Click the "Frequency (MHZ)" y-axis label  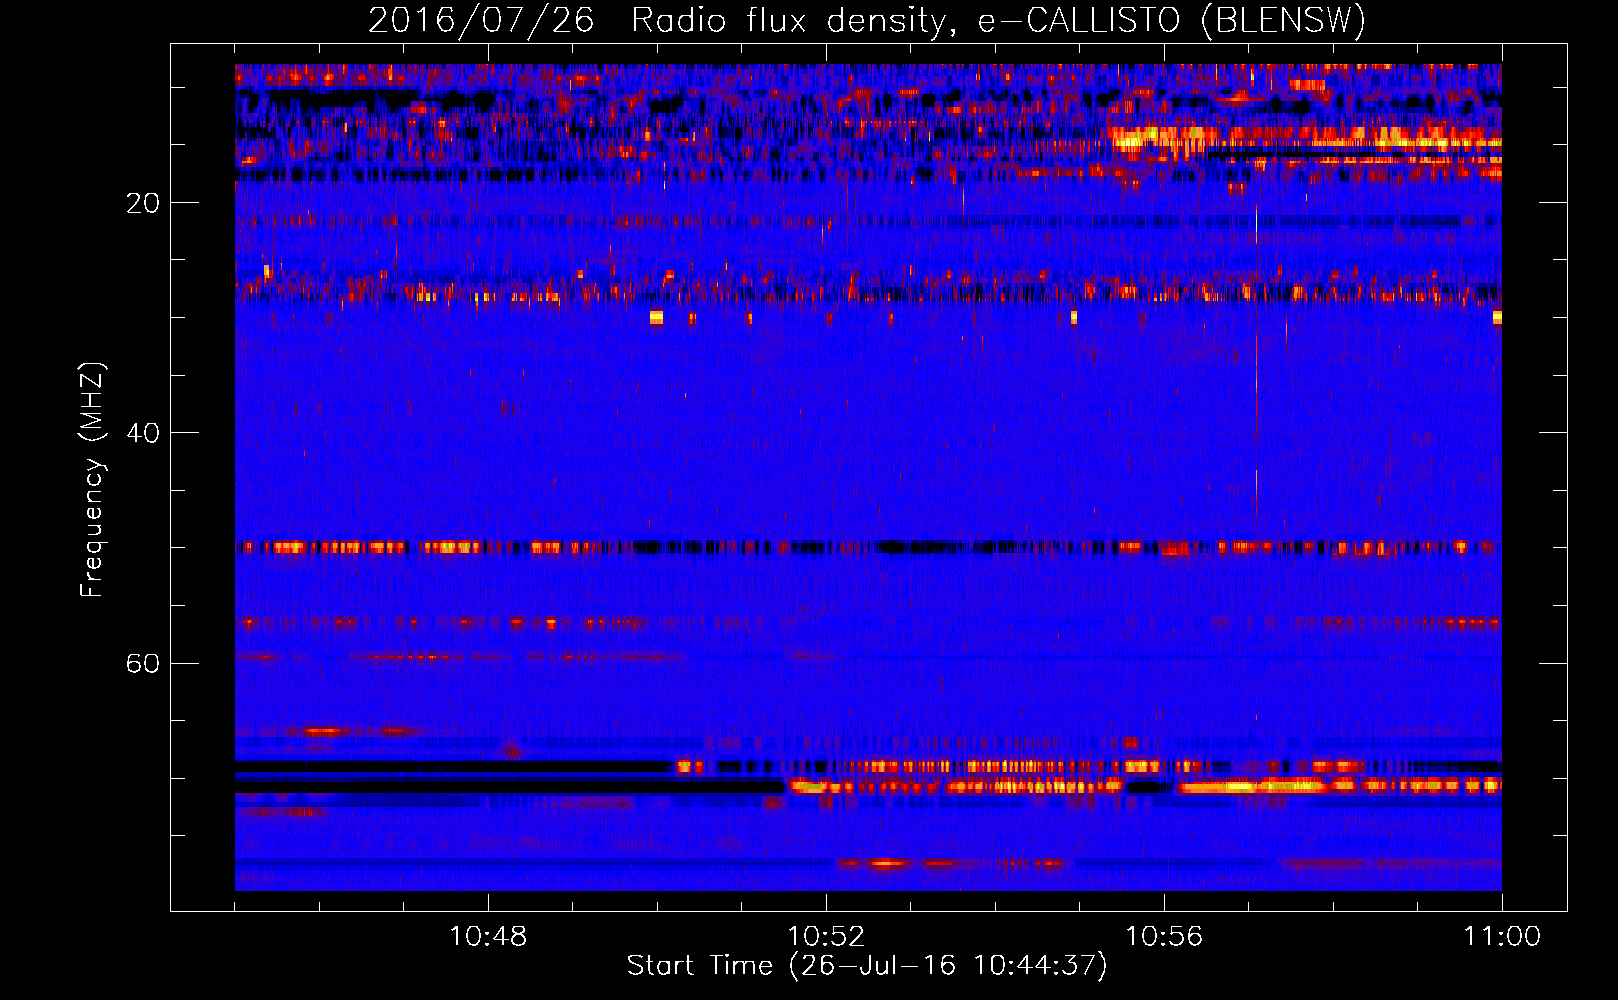[x=92, y=479]
